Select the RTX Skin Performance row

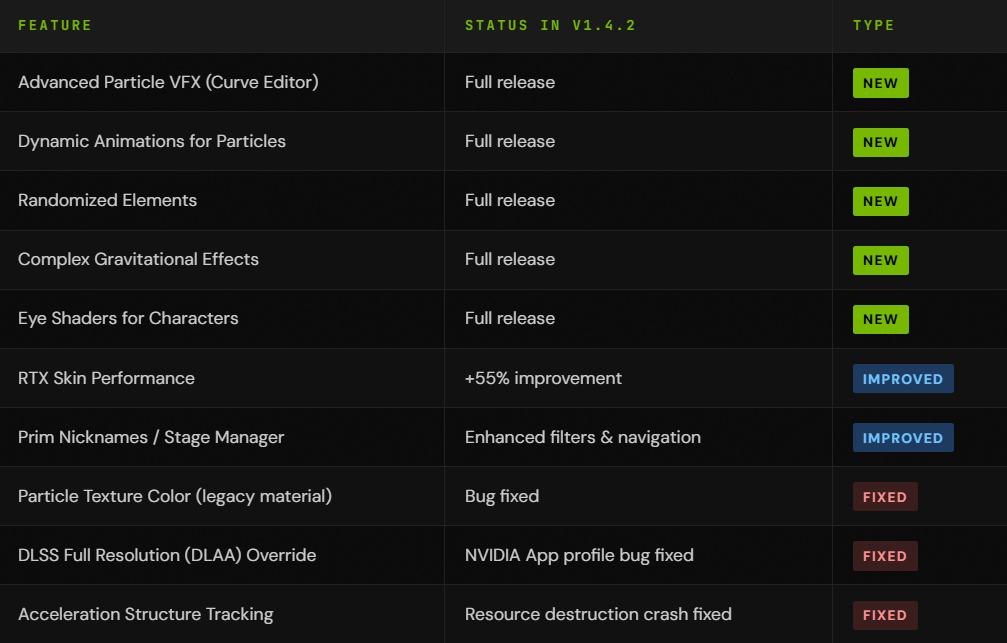click(x=106, y=378)
